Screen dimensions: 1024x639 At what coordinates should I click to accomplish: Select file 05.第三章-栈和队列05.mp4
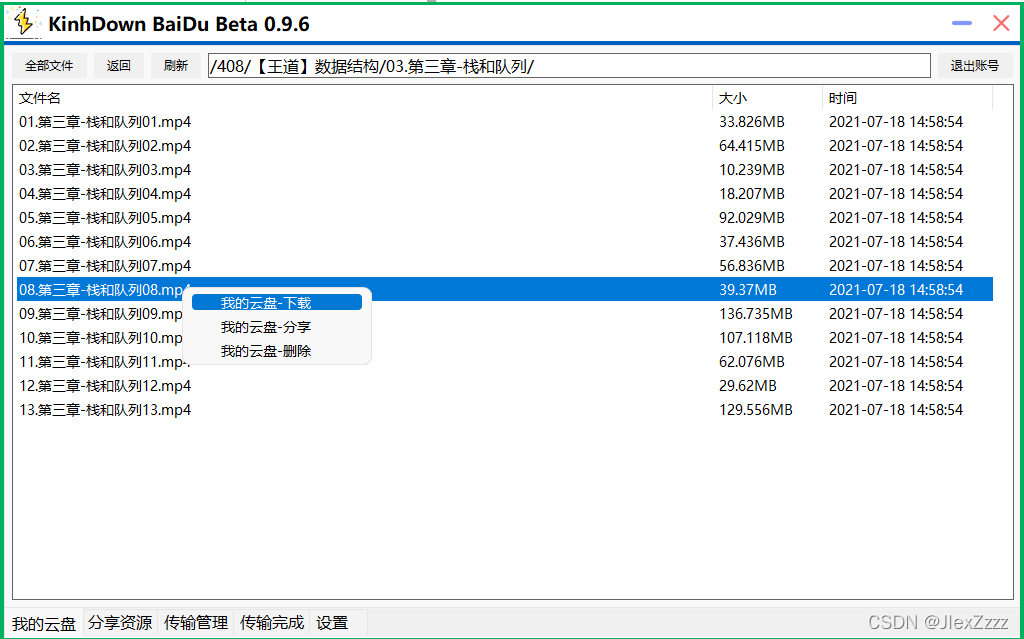tap(105, 218)
